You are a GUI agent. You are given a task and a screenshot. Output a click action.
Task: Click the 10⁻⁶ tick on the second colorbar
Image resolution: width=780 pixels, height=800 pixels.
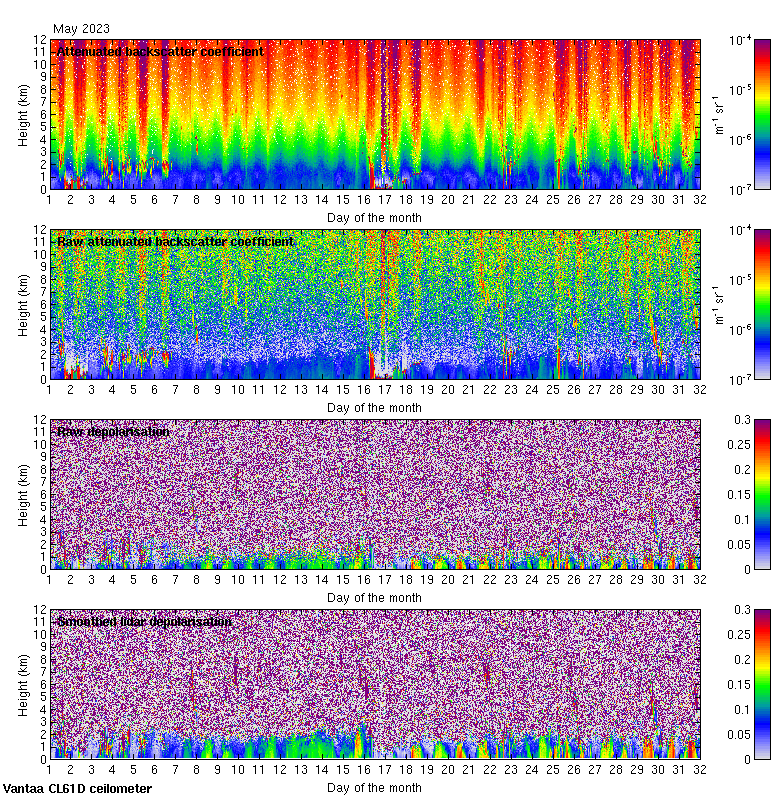[740, 330]
